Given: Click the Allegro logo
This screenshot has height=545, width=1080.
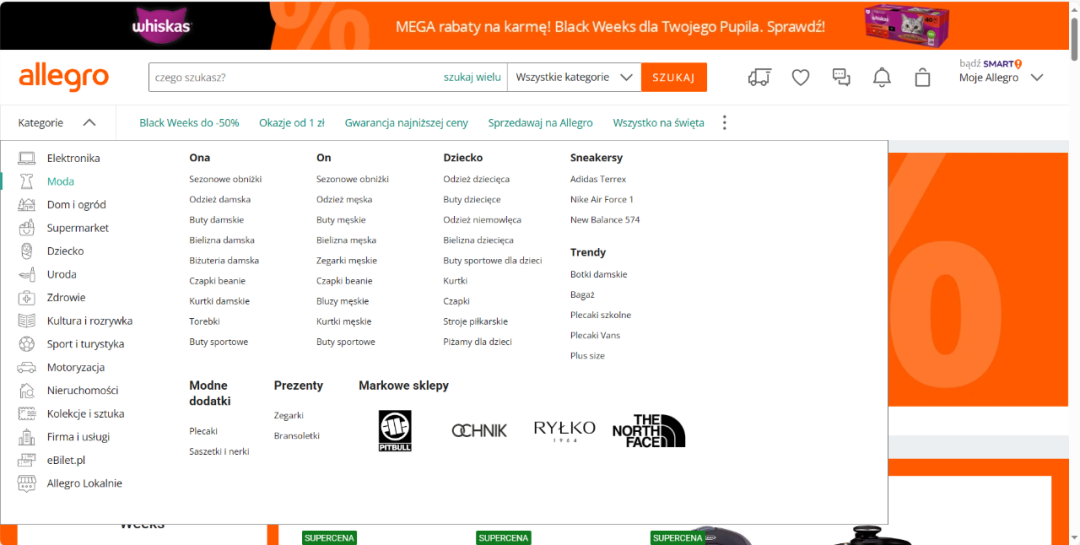Looking at the screenshot, I should [63, 77].
